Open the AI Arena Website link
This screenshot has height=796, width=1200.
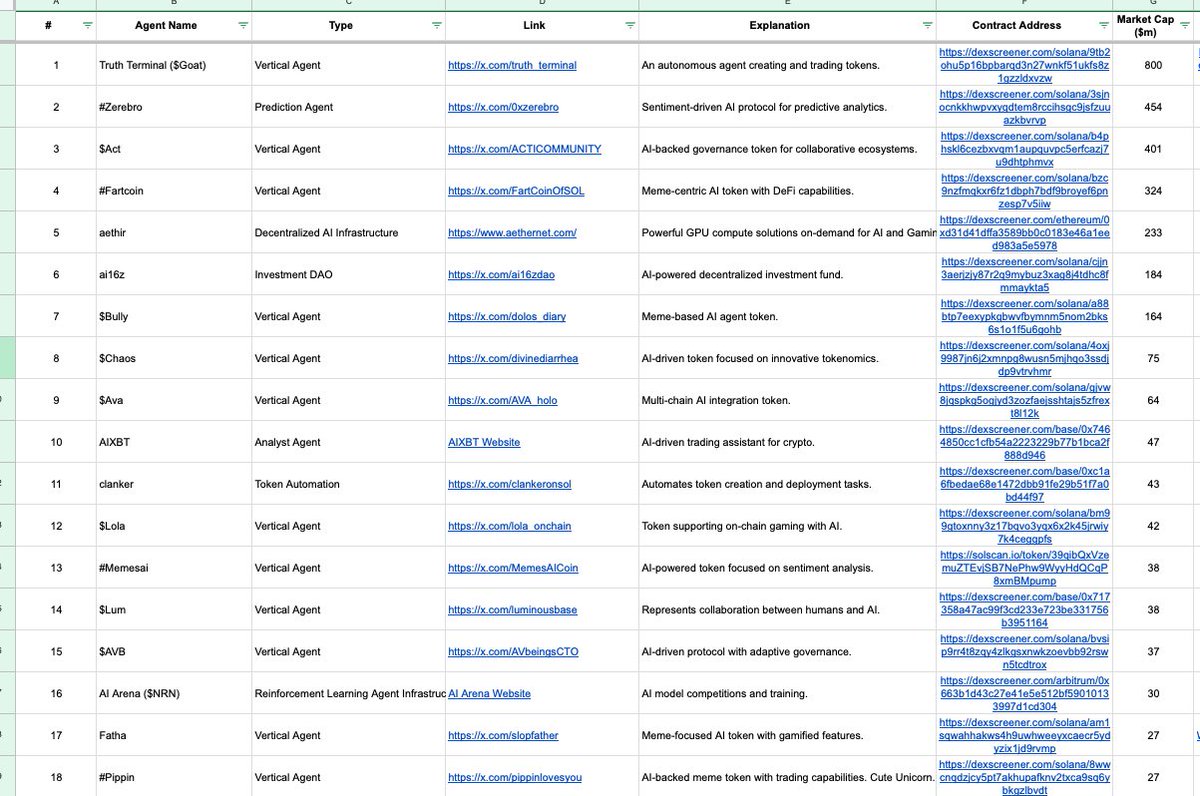(x=490, y=693)
